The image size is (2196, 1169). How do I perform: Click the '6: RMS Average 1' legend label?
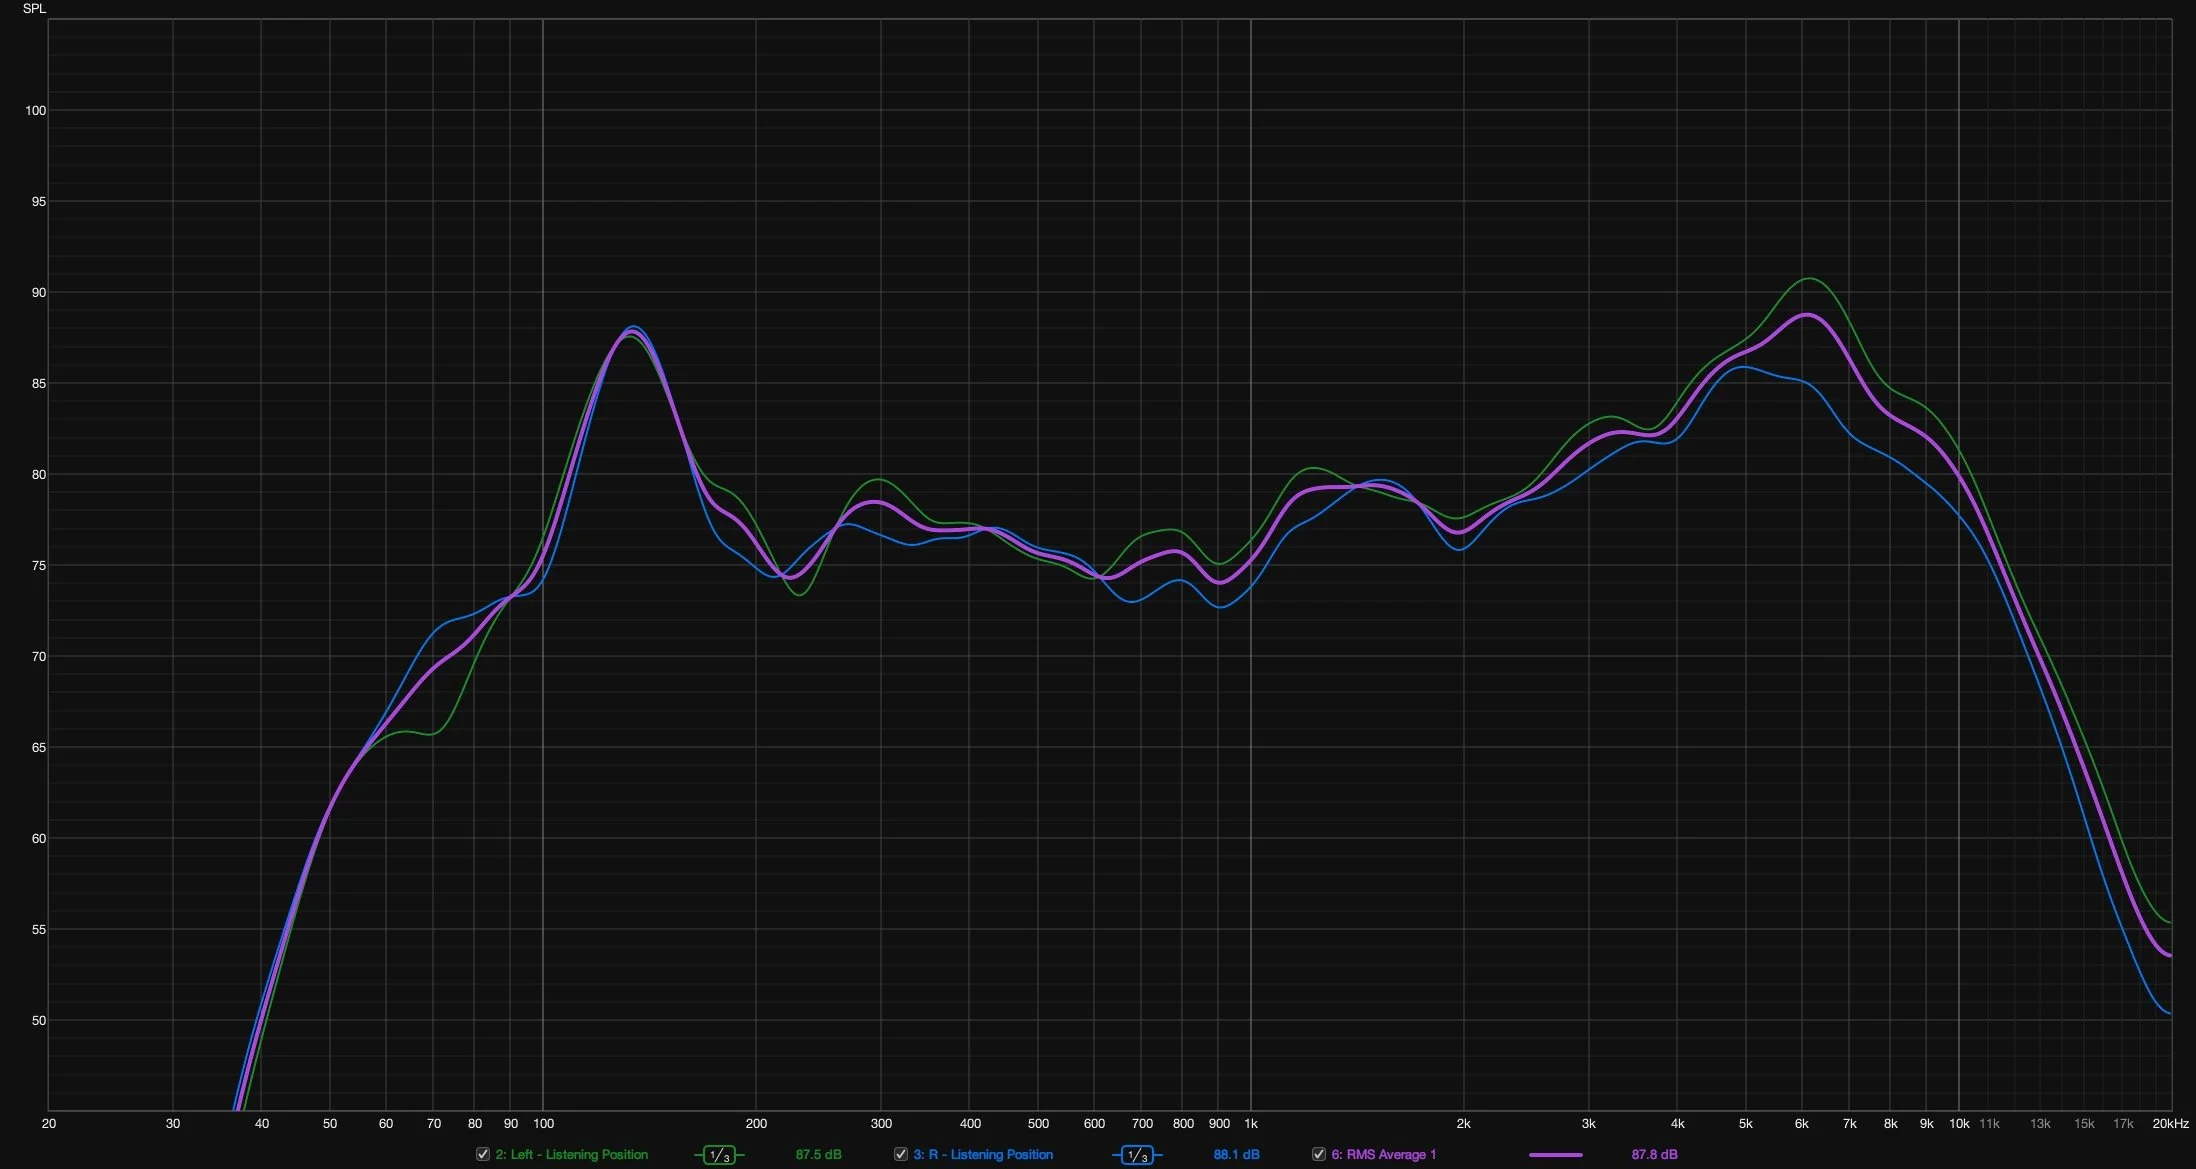point(1383,1154)
